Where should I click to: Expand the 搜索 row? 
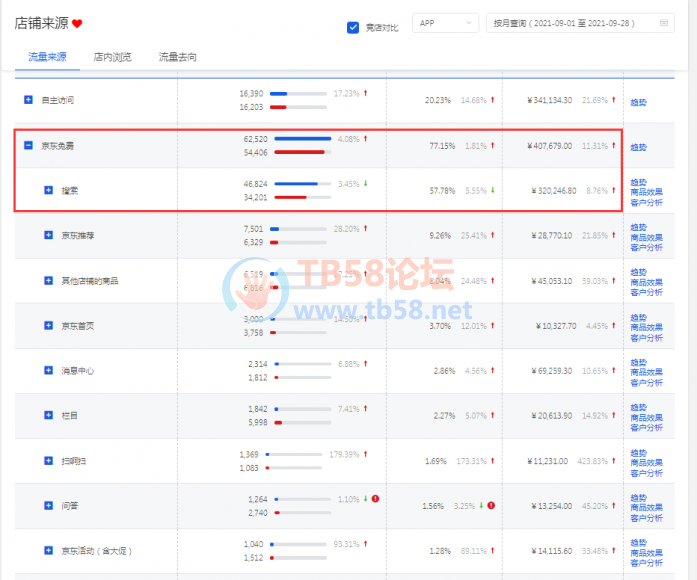(48, 190)
